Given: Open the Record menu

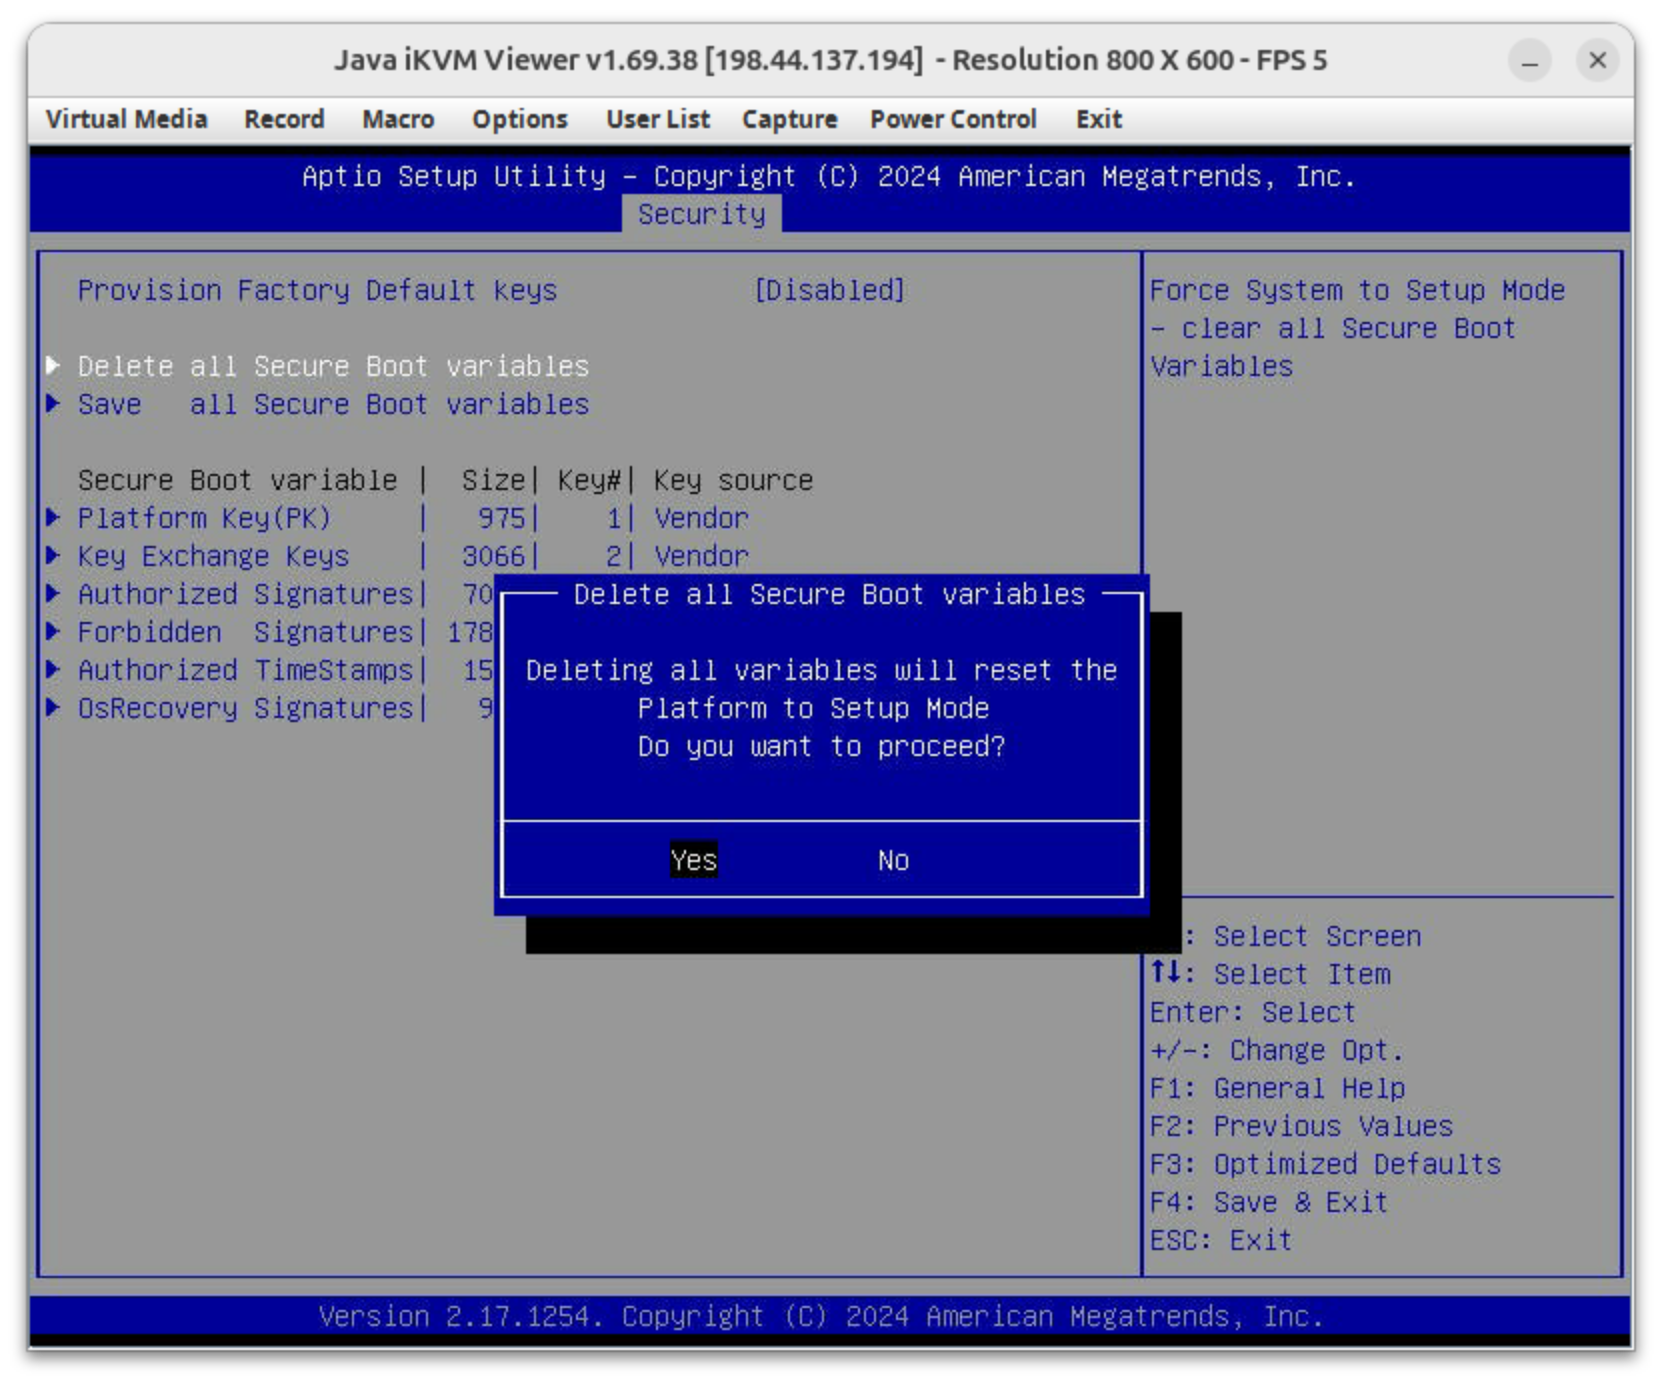Looking at the screenshot, I should click(284, 119).
